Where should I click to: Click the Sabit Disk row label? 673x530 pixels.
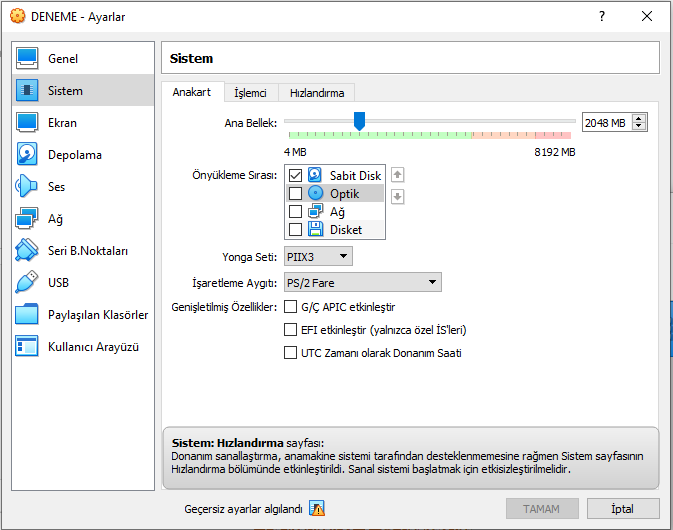(x=355, y=175)
